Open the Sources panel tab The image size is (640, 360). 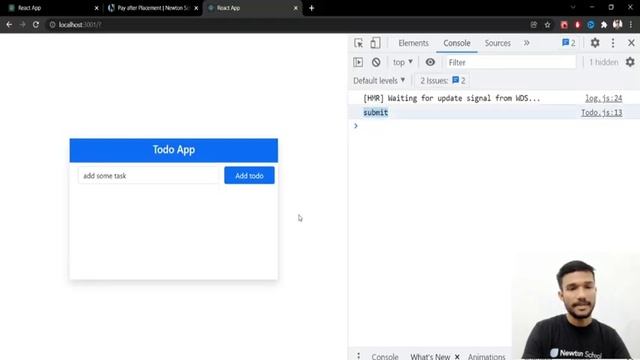click(498, 43)
